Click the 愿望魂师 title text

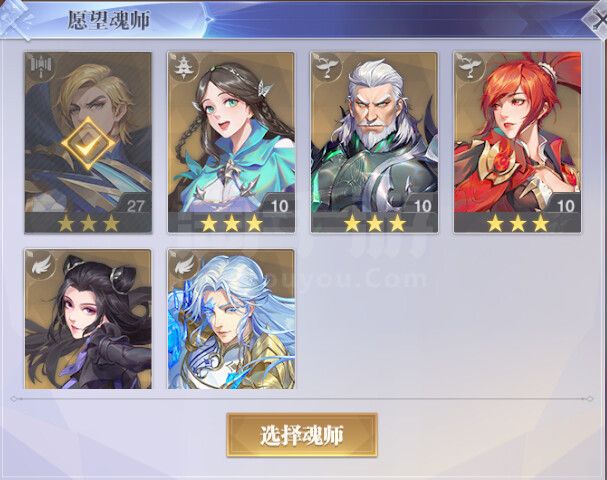[109, 20]
